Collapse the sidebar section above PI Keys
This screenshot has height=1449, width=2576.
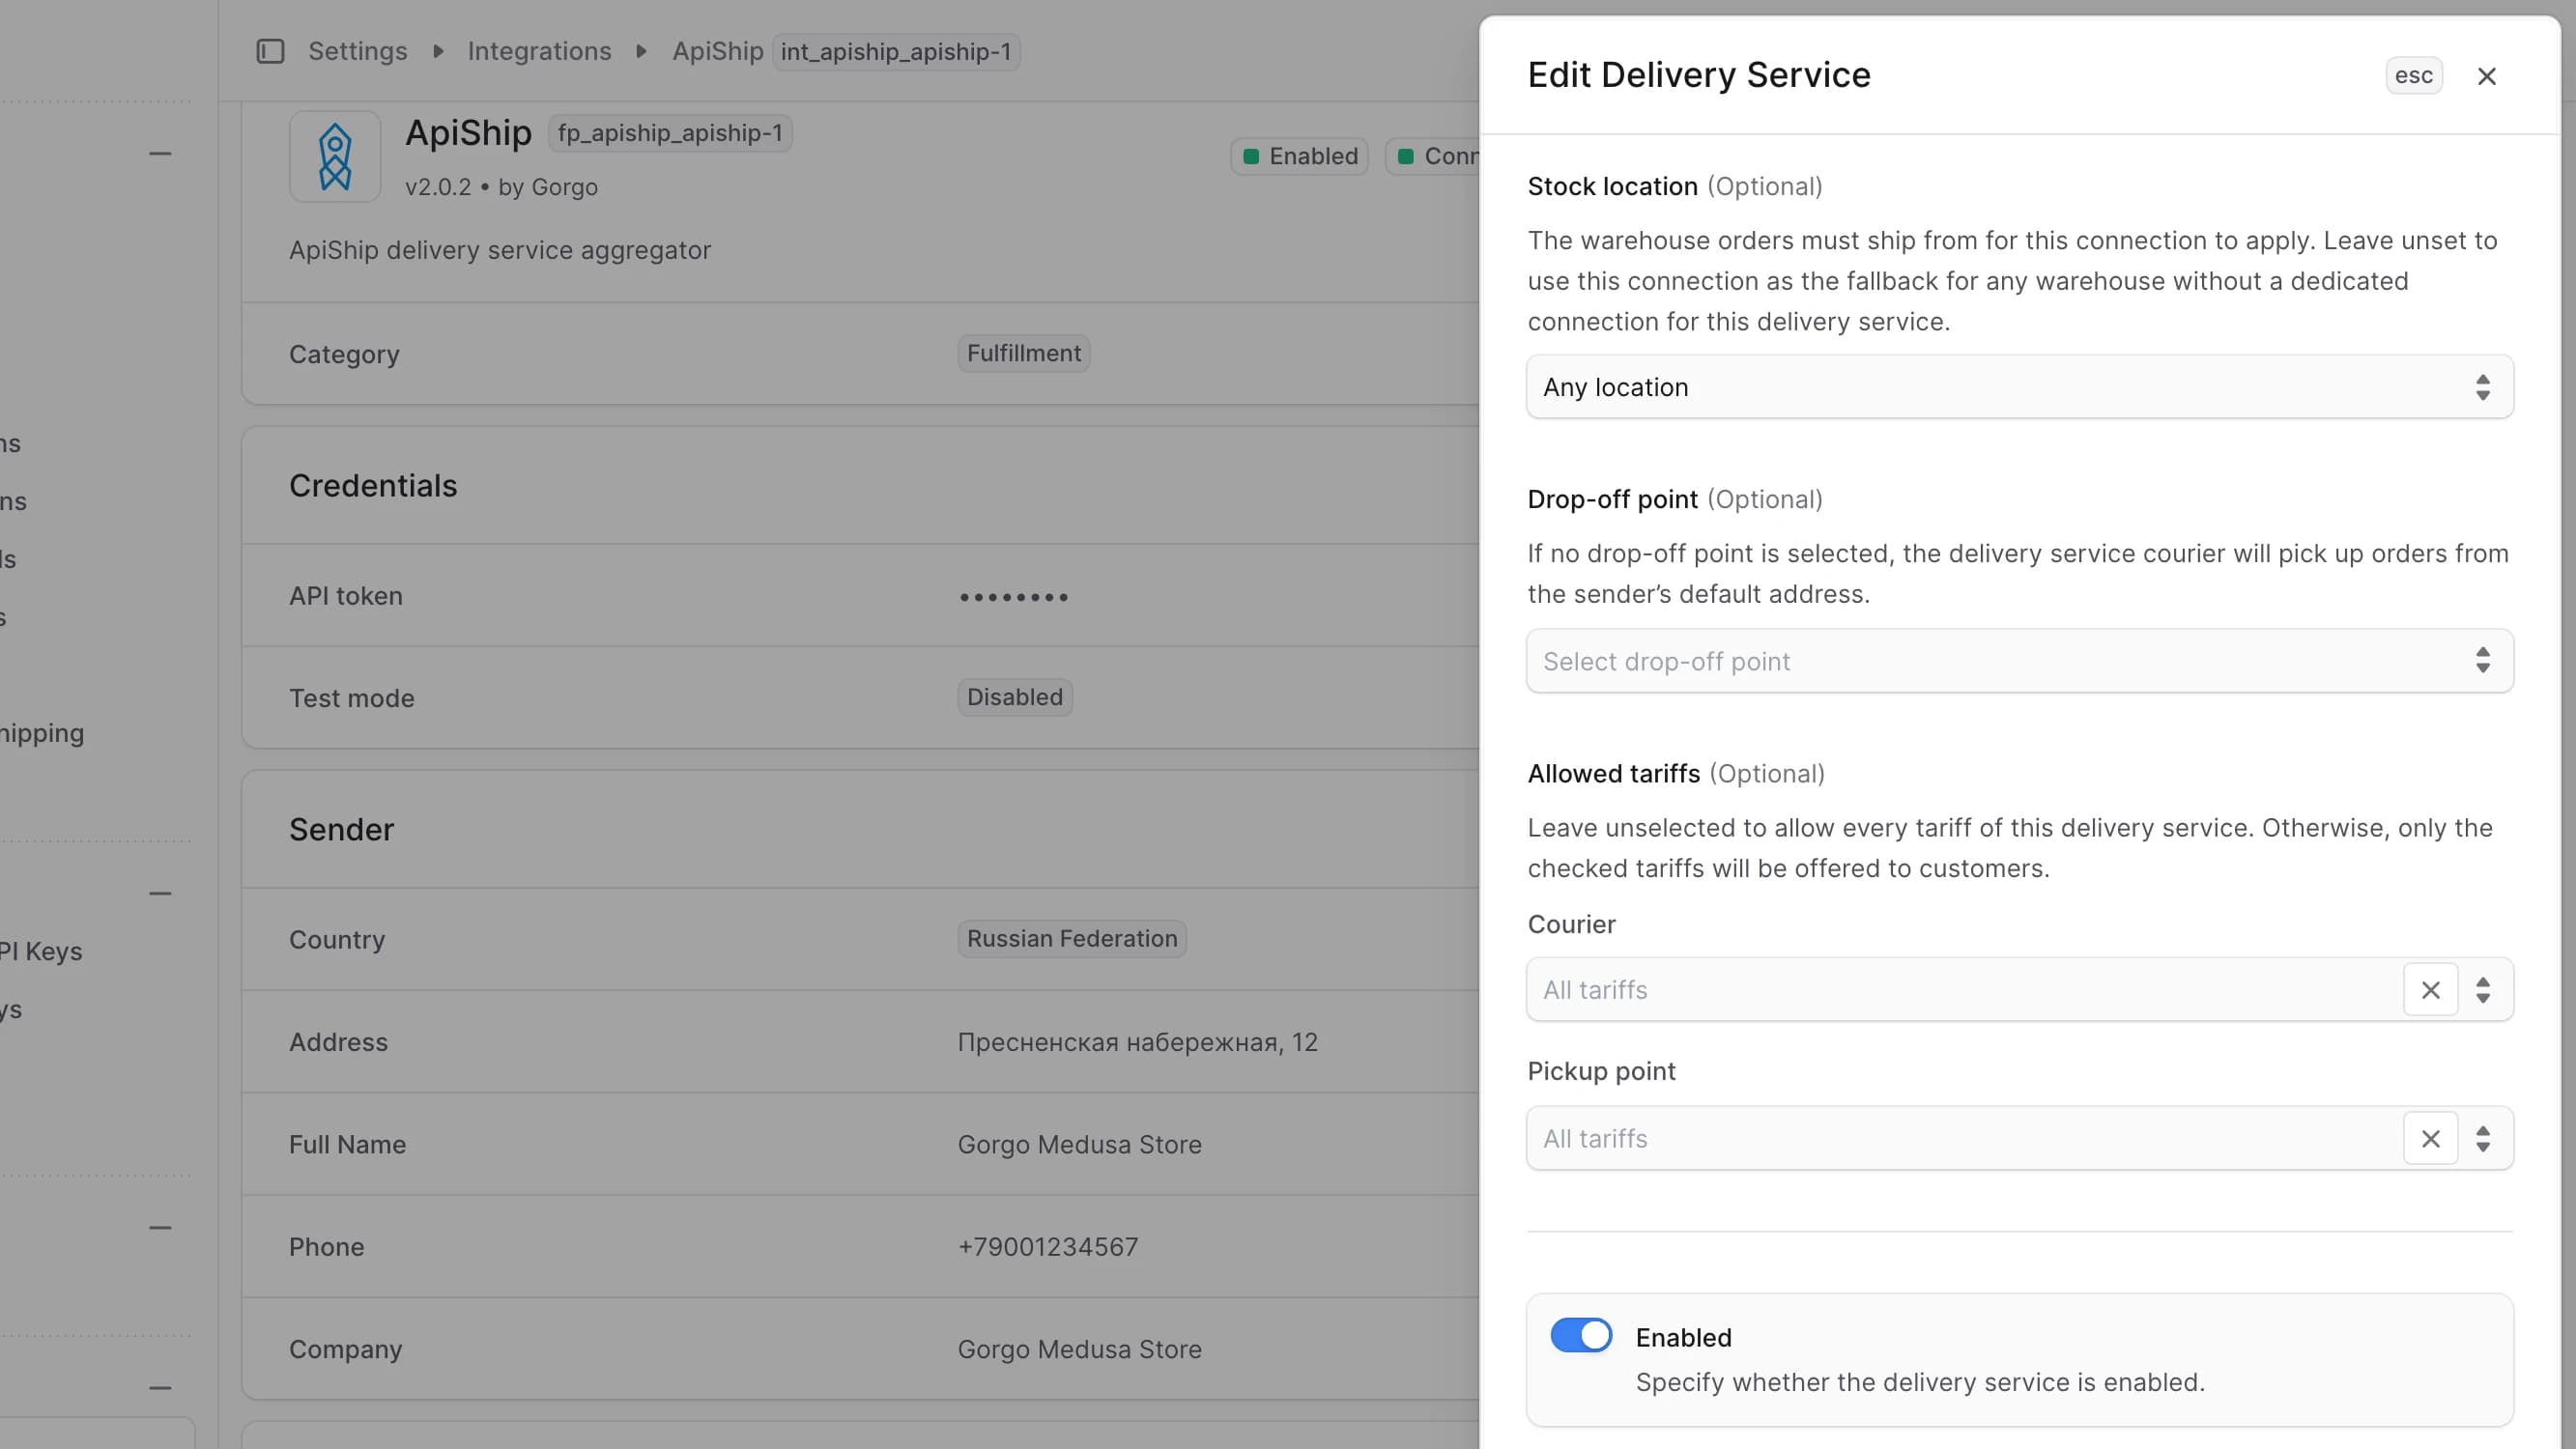[x=160, y=893]
